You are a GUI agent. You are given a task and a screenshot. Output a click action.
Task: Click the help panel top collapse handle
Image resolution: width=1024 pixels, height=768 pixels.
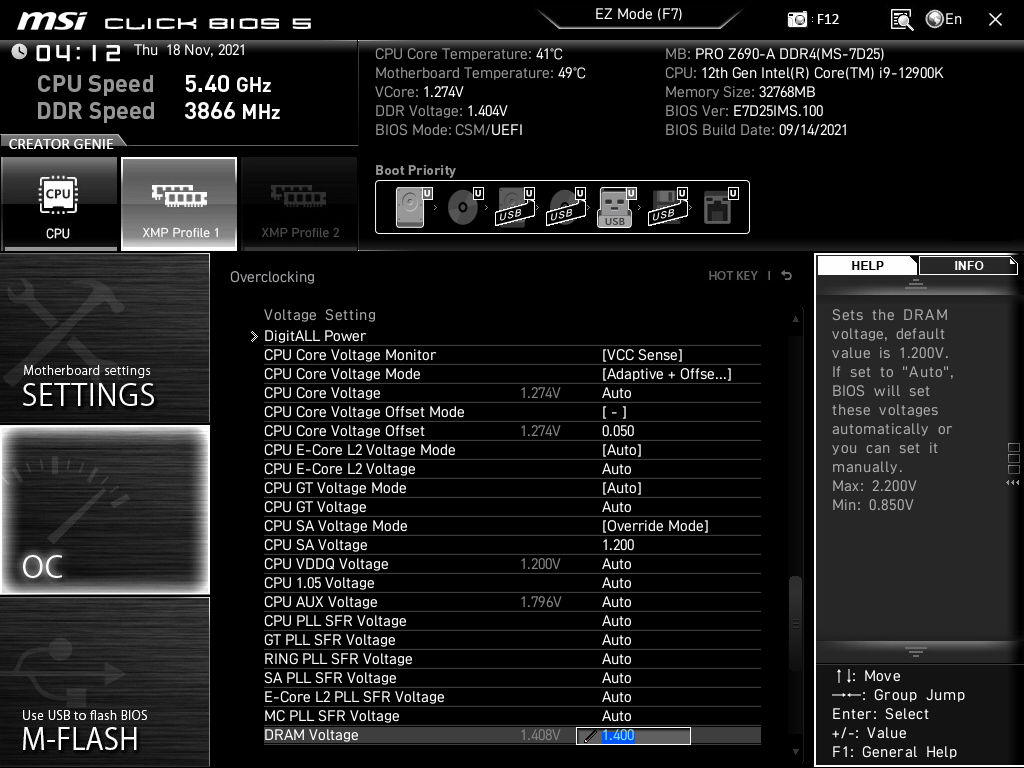click(916, 283)
